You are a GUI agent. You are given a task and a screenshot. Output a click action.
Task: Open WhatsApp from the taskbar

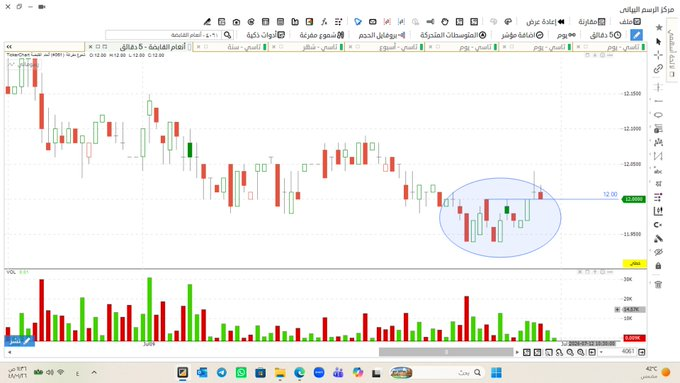241,373
